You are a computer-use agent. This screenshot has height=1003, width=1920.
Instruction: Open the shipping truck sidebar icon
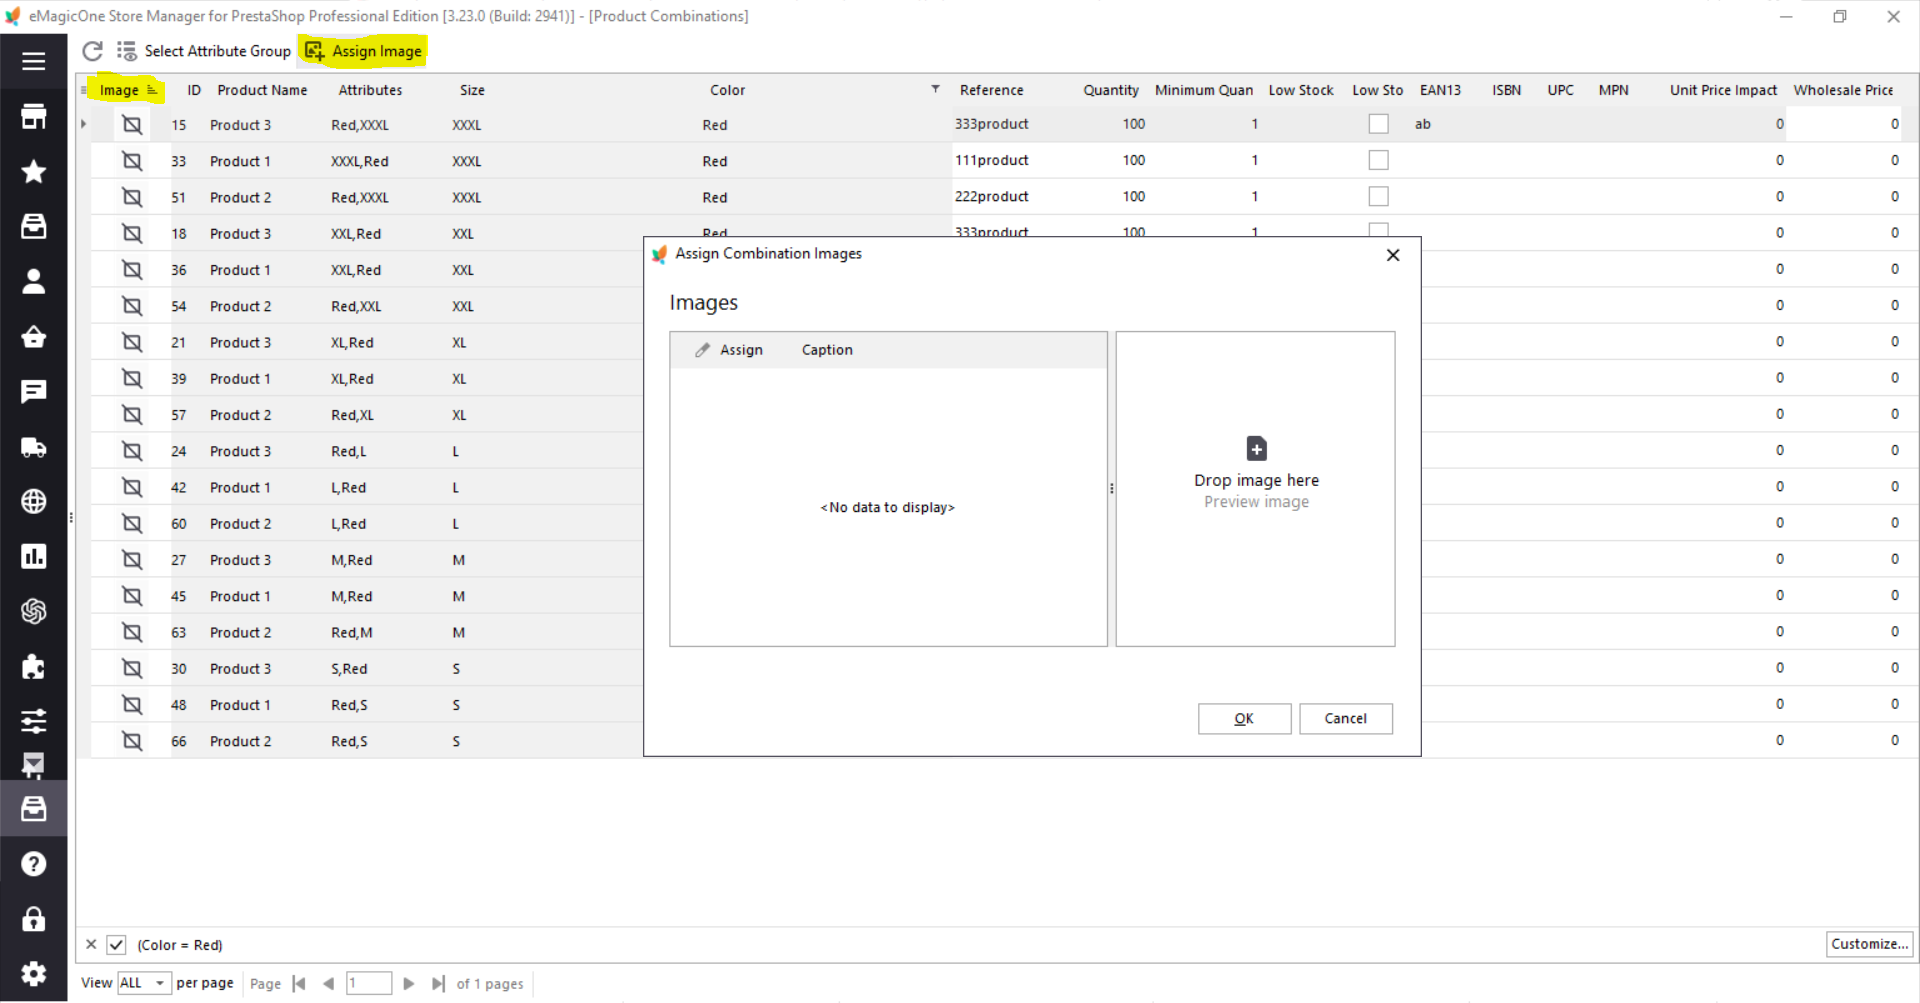(x=34, y=447)
